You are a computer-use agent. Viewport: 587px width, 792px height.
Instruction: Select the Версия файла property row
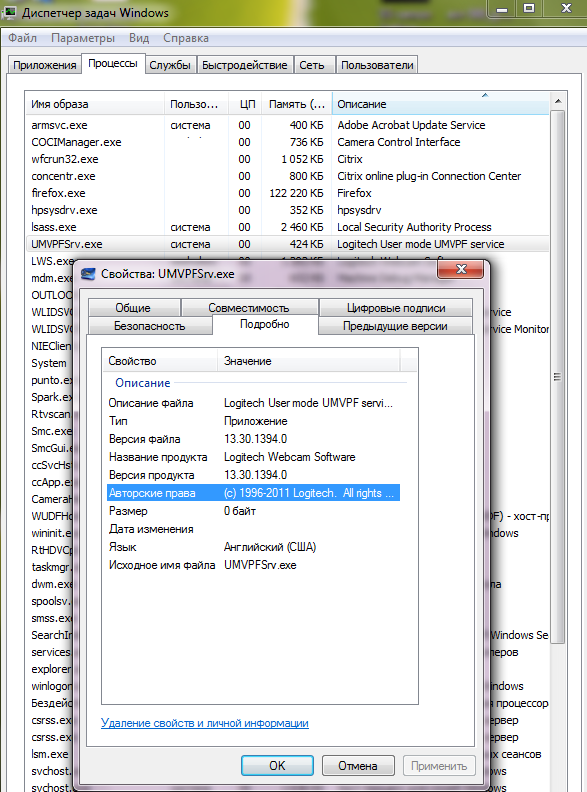[x=253, y=439]
